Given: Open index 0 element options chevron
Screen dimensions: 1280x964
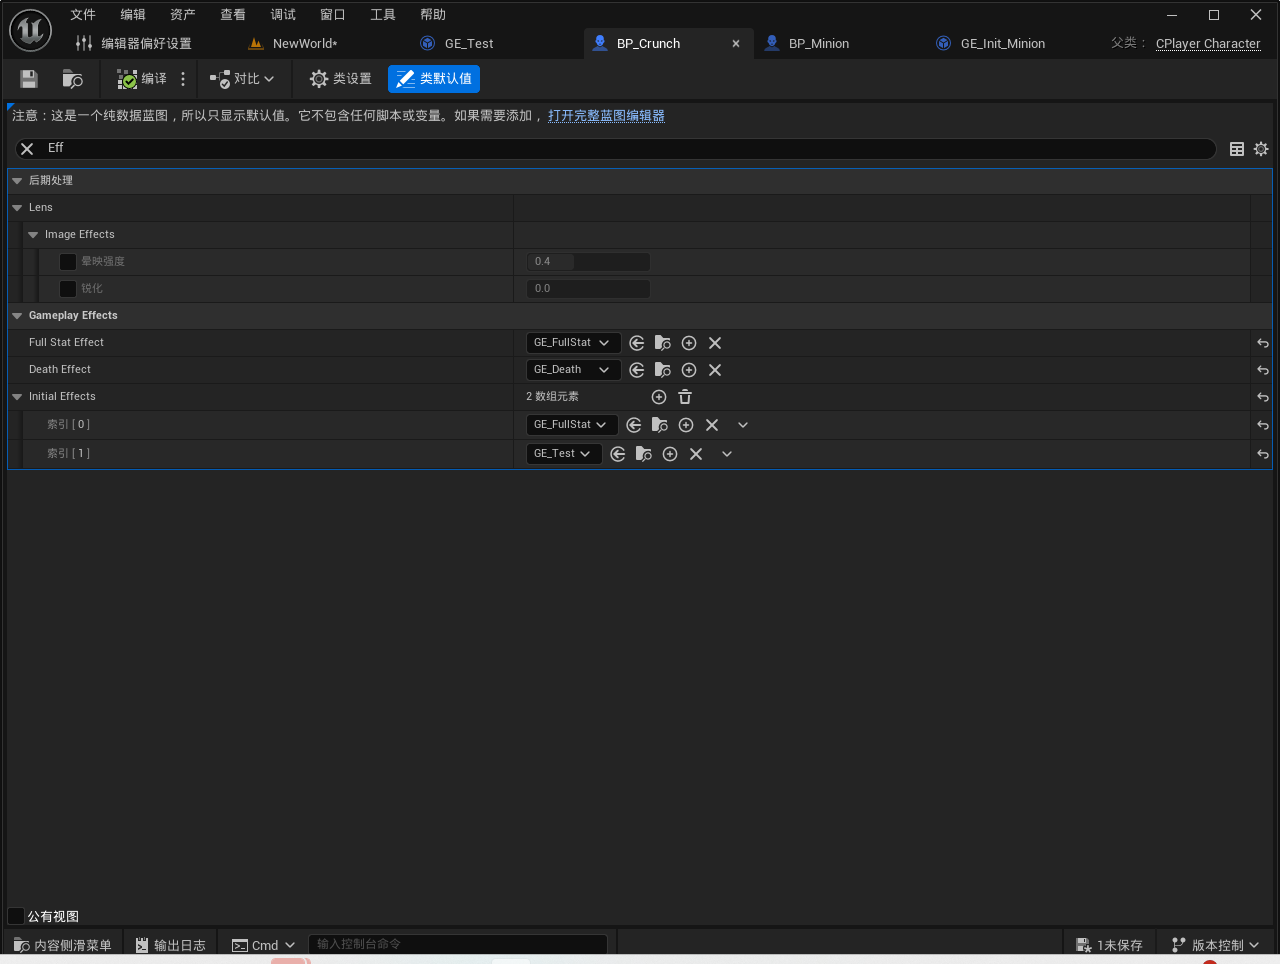Looking at the screenshot, I should click(743, 425).
